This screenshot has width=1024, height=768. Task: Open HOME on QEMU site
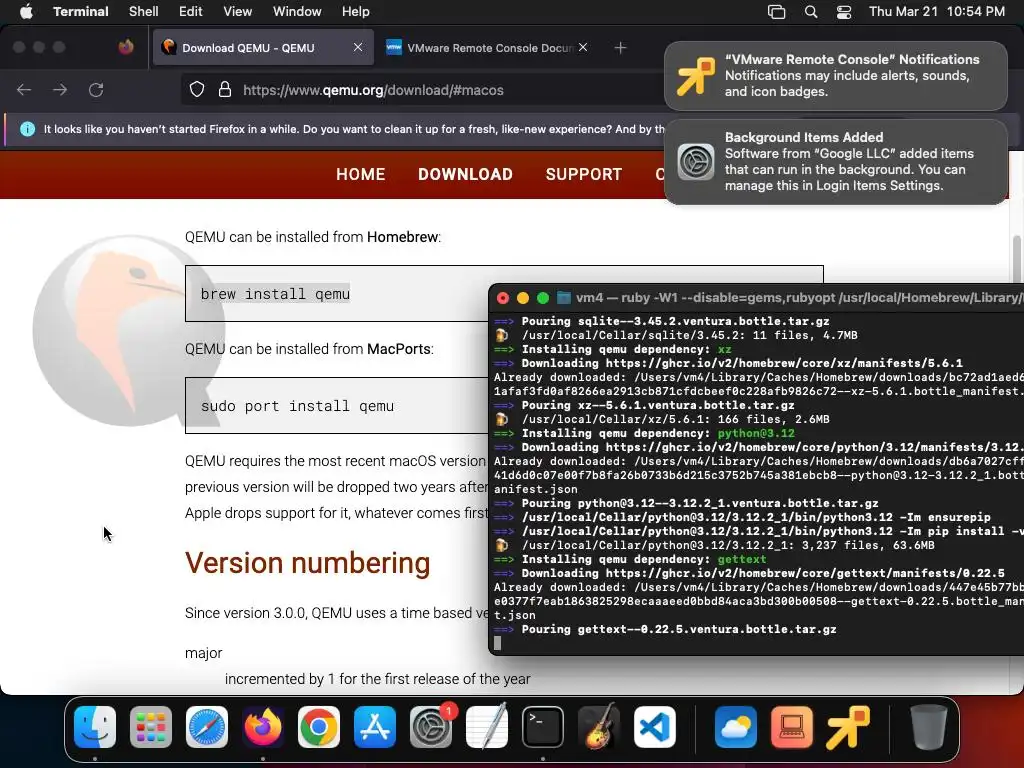360,174
